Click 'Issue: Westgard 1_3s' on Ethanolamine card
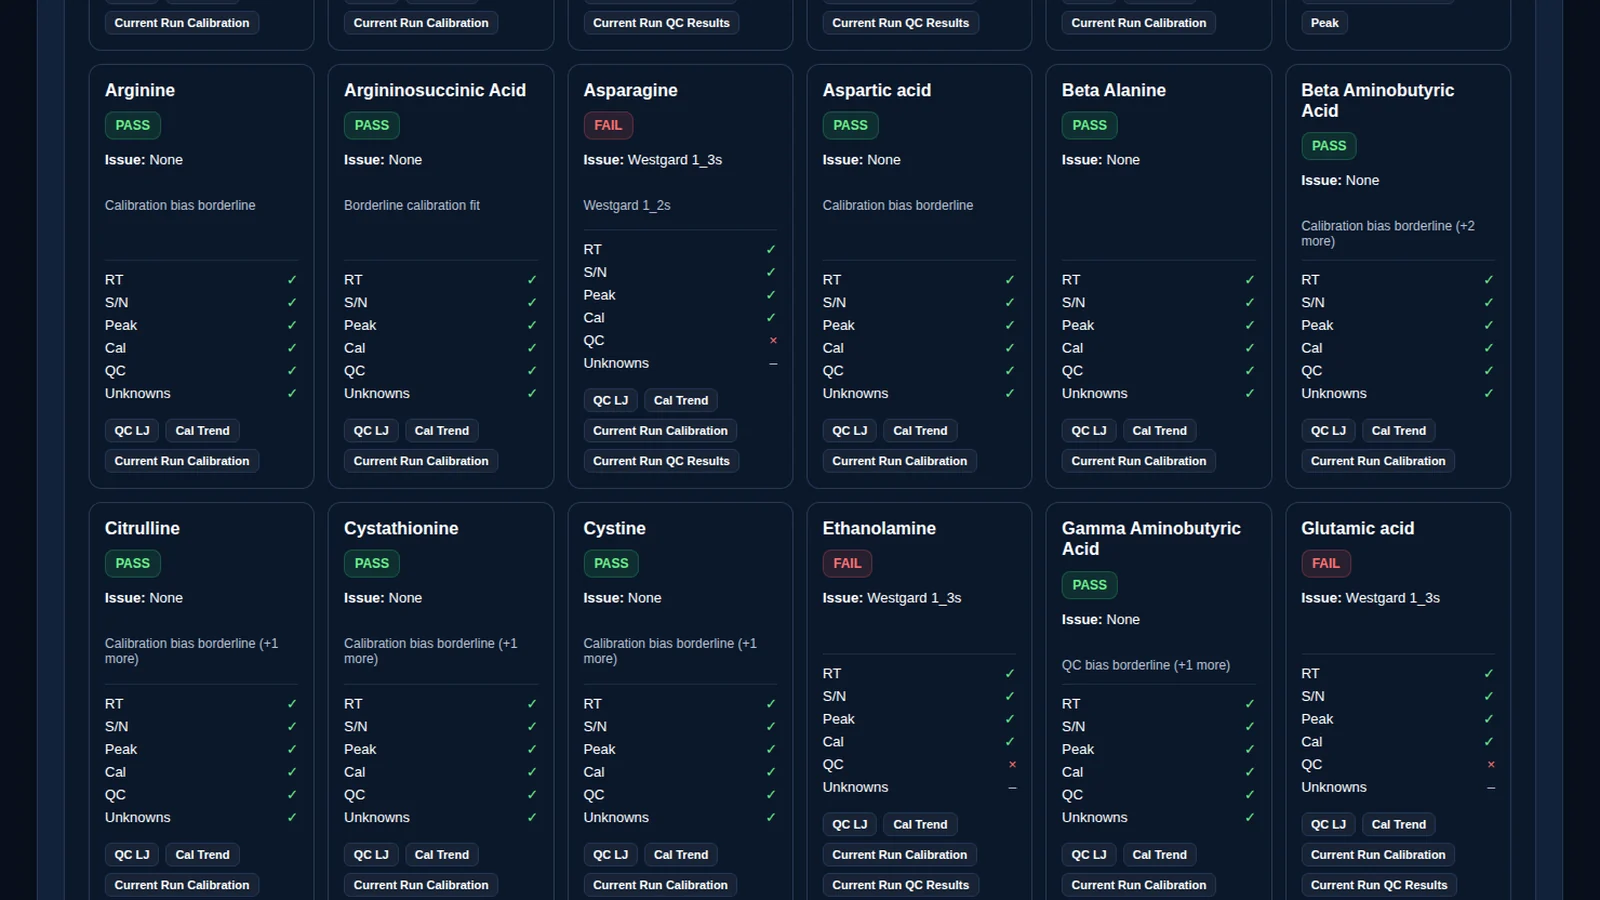Screen dimensions: 1600x900 (892, 598)
